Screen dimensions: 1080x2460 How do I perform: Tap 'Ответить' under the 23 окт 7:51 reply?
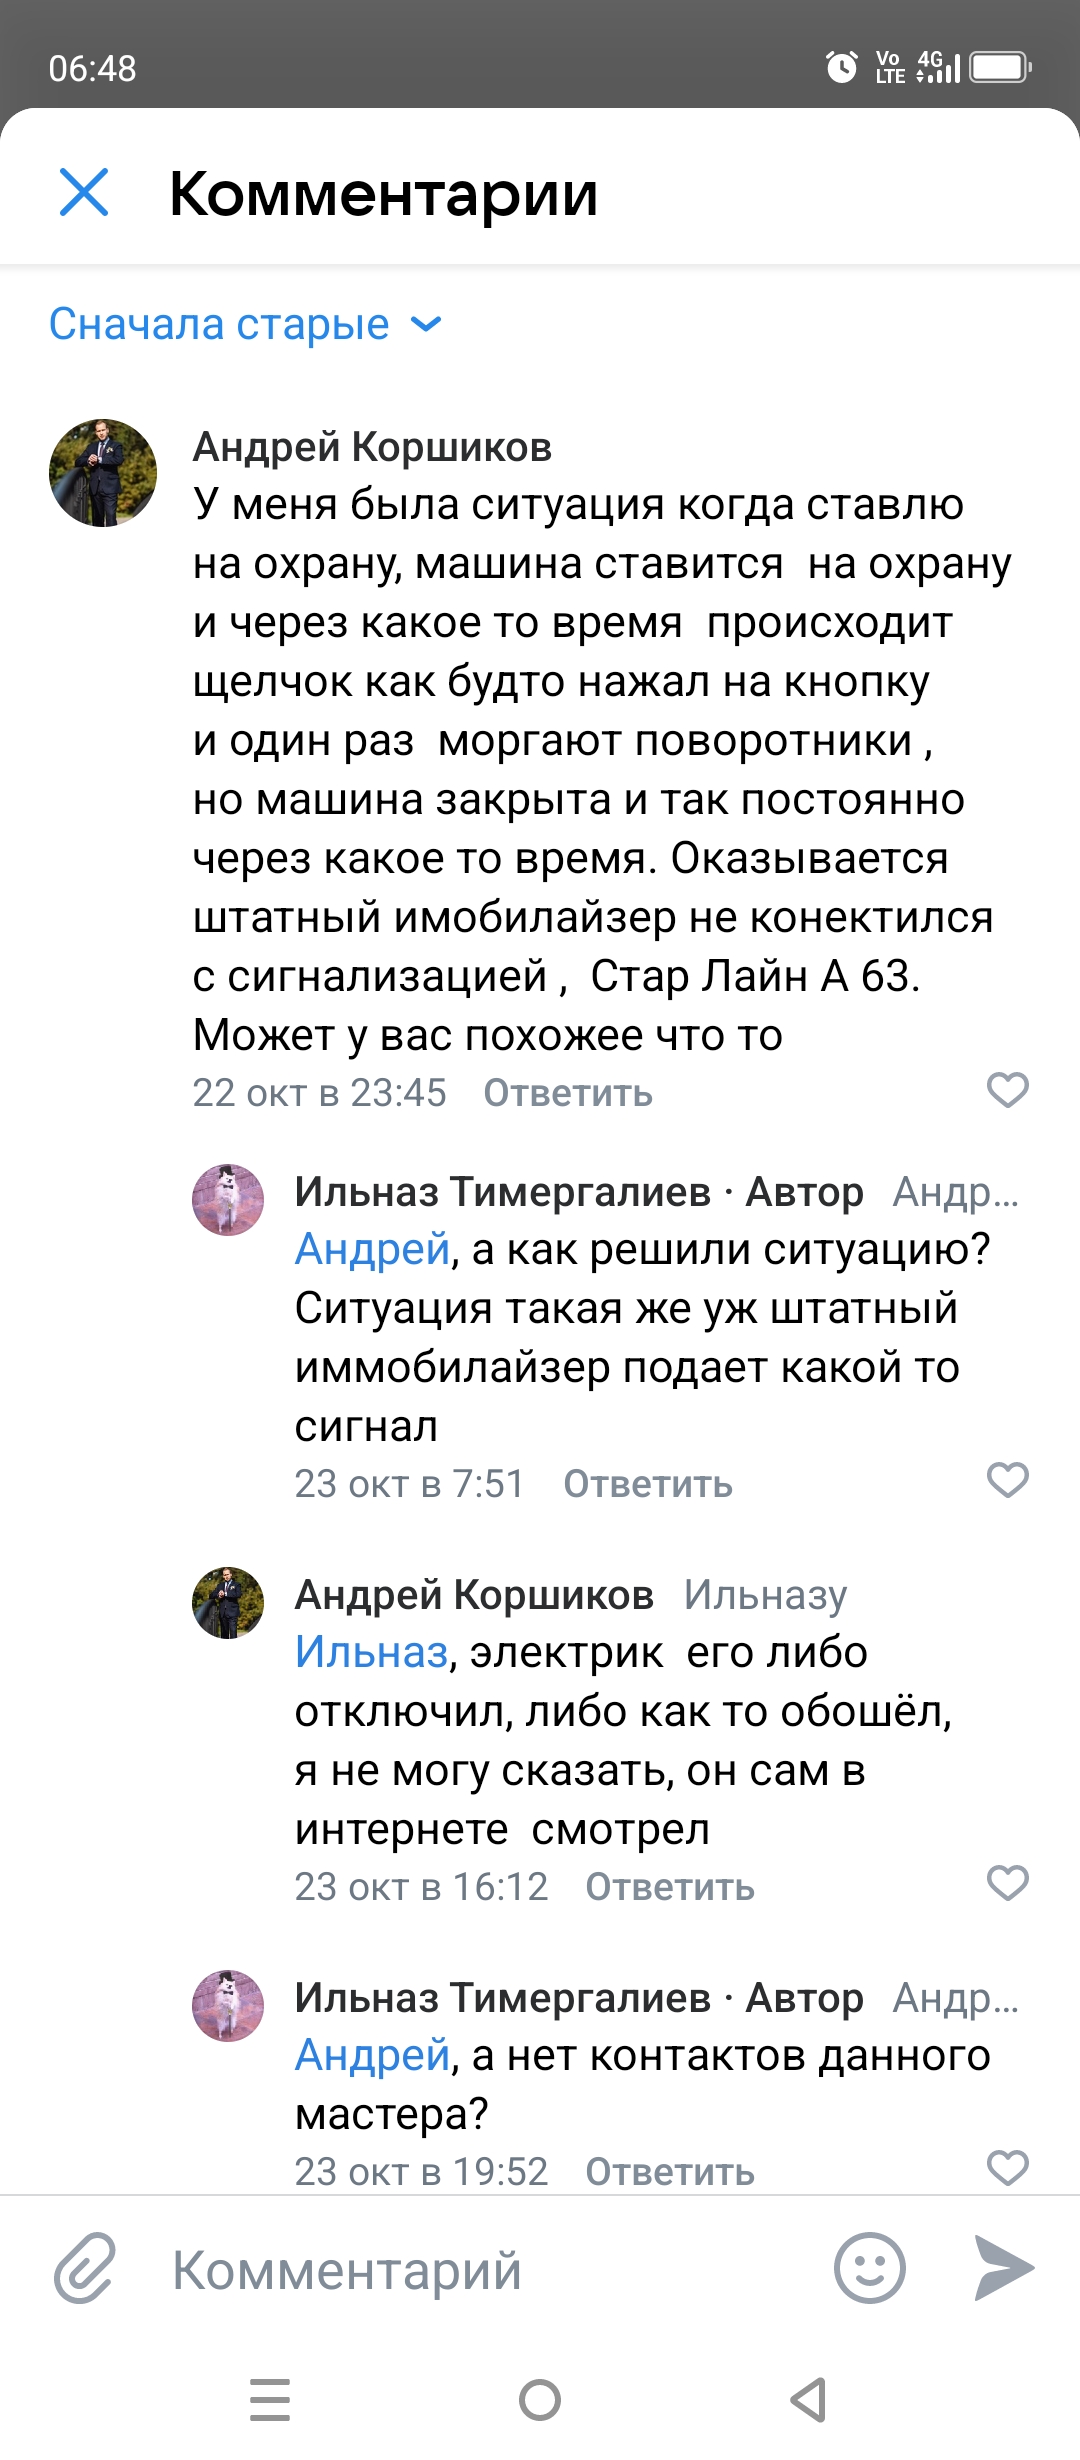(647, 1484)
